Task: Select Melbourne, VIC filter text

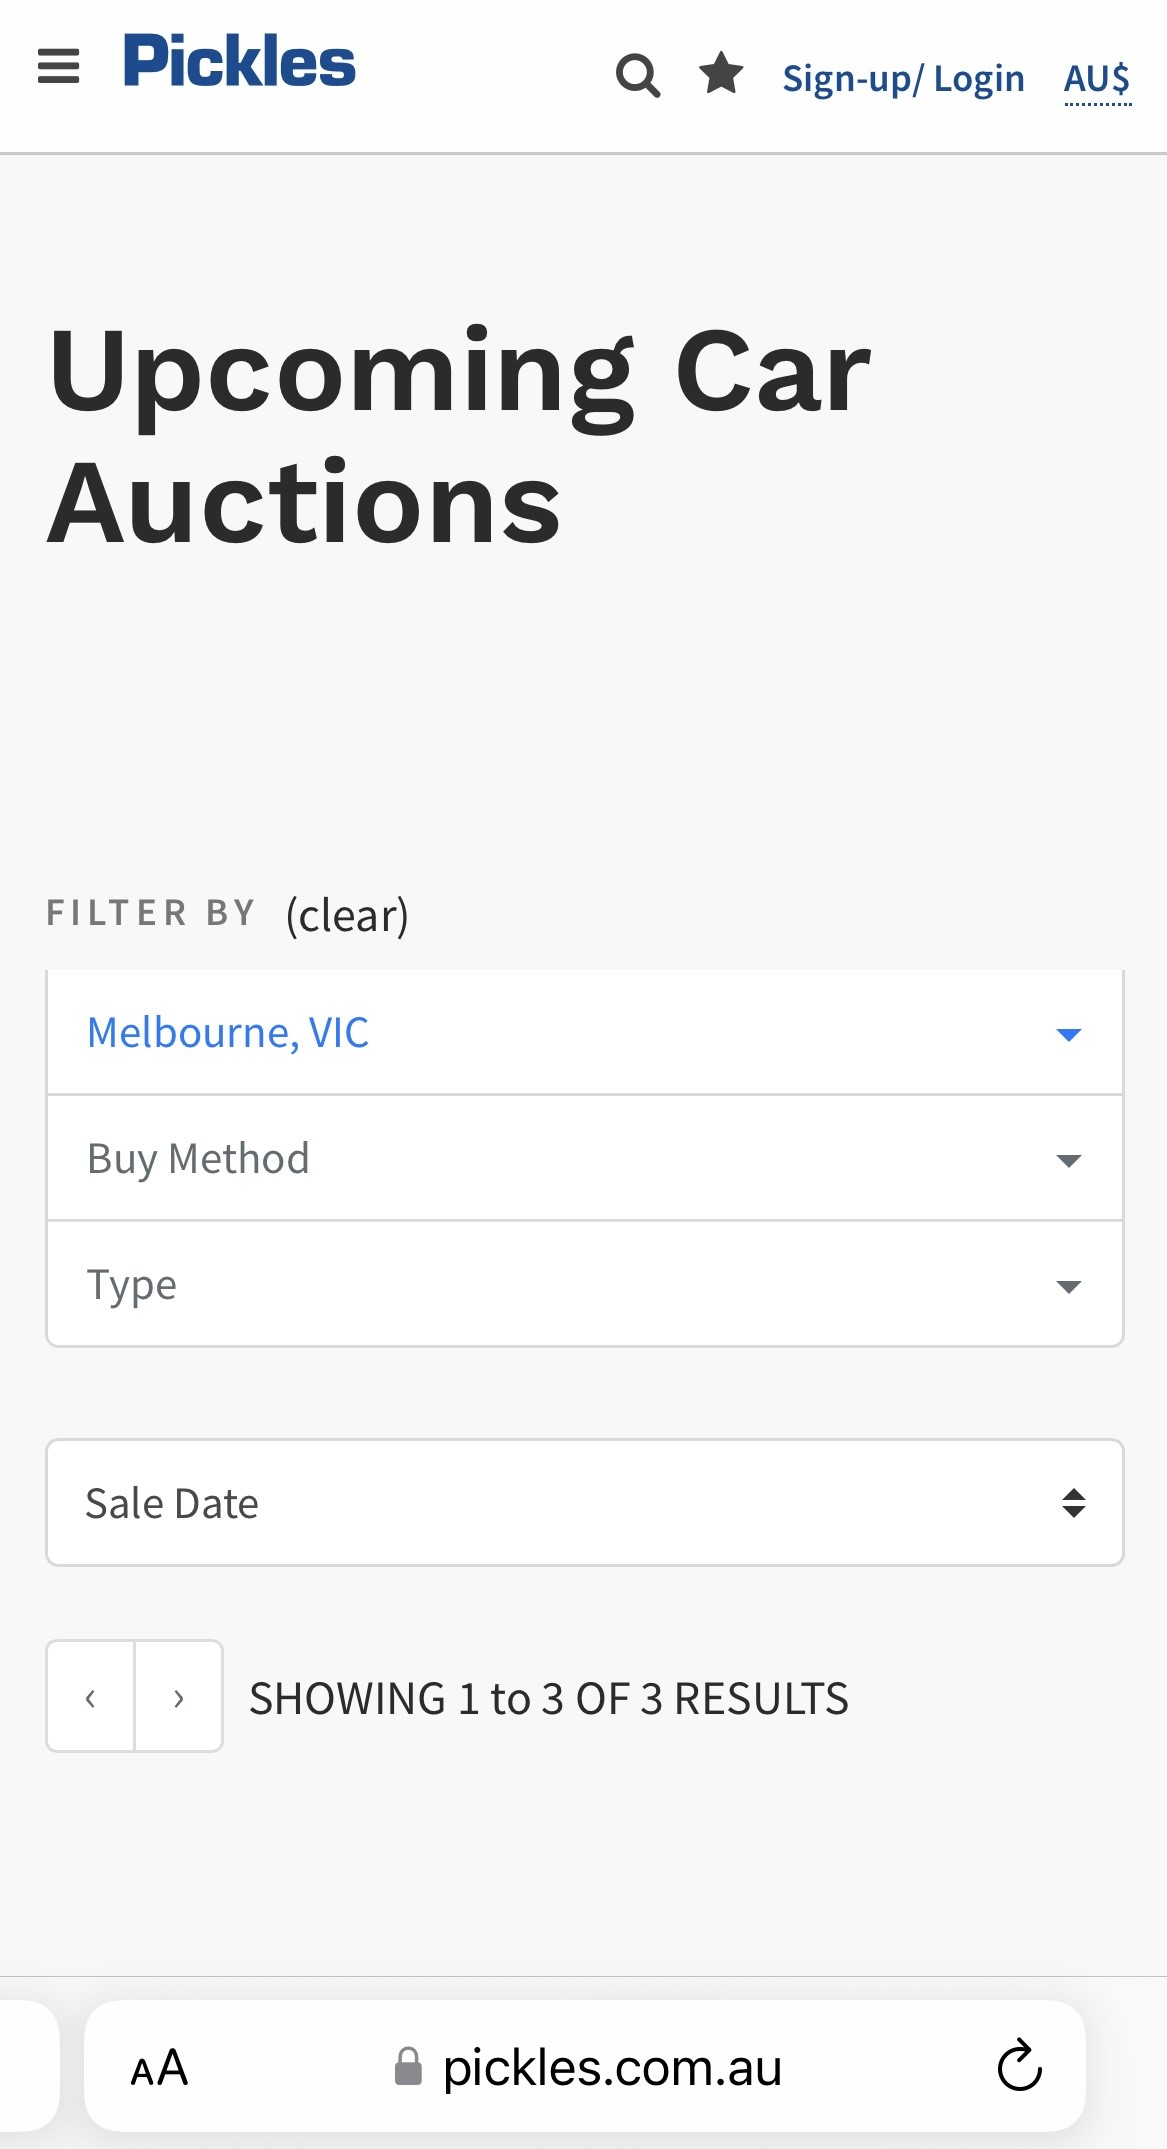Action: (228, 1033)
